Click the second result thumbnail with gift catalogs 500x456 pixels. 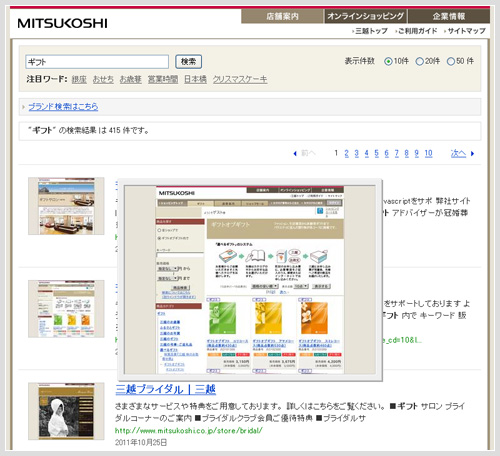[x=66, y=309]
